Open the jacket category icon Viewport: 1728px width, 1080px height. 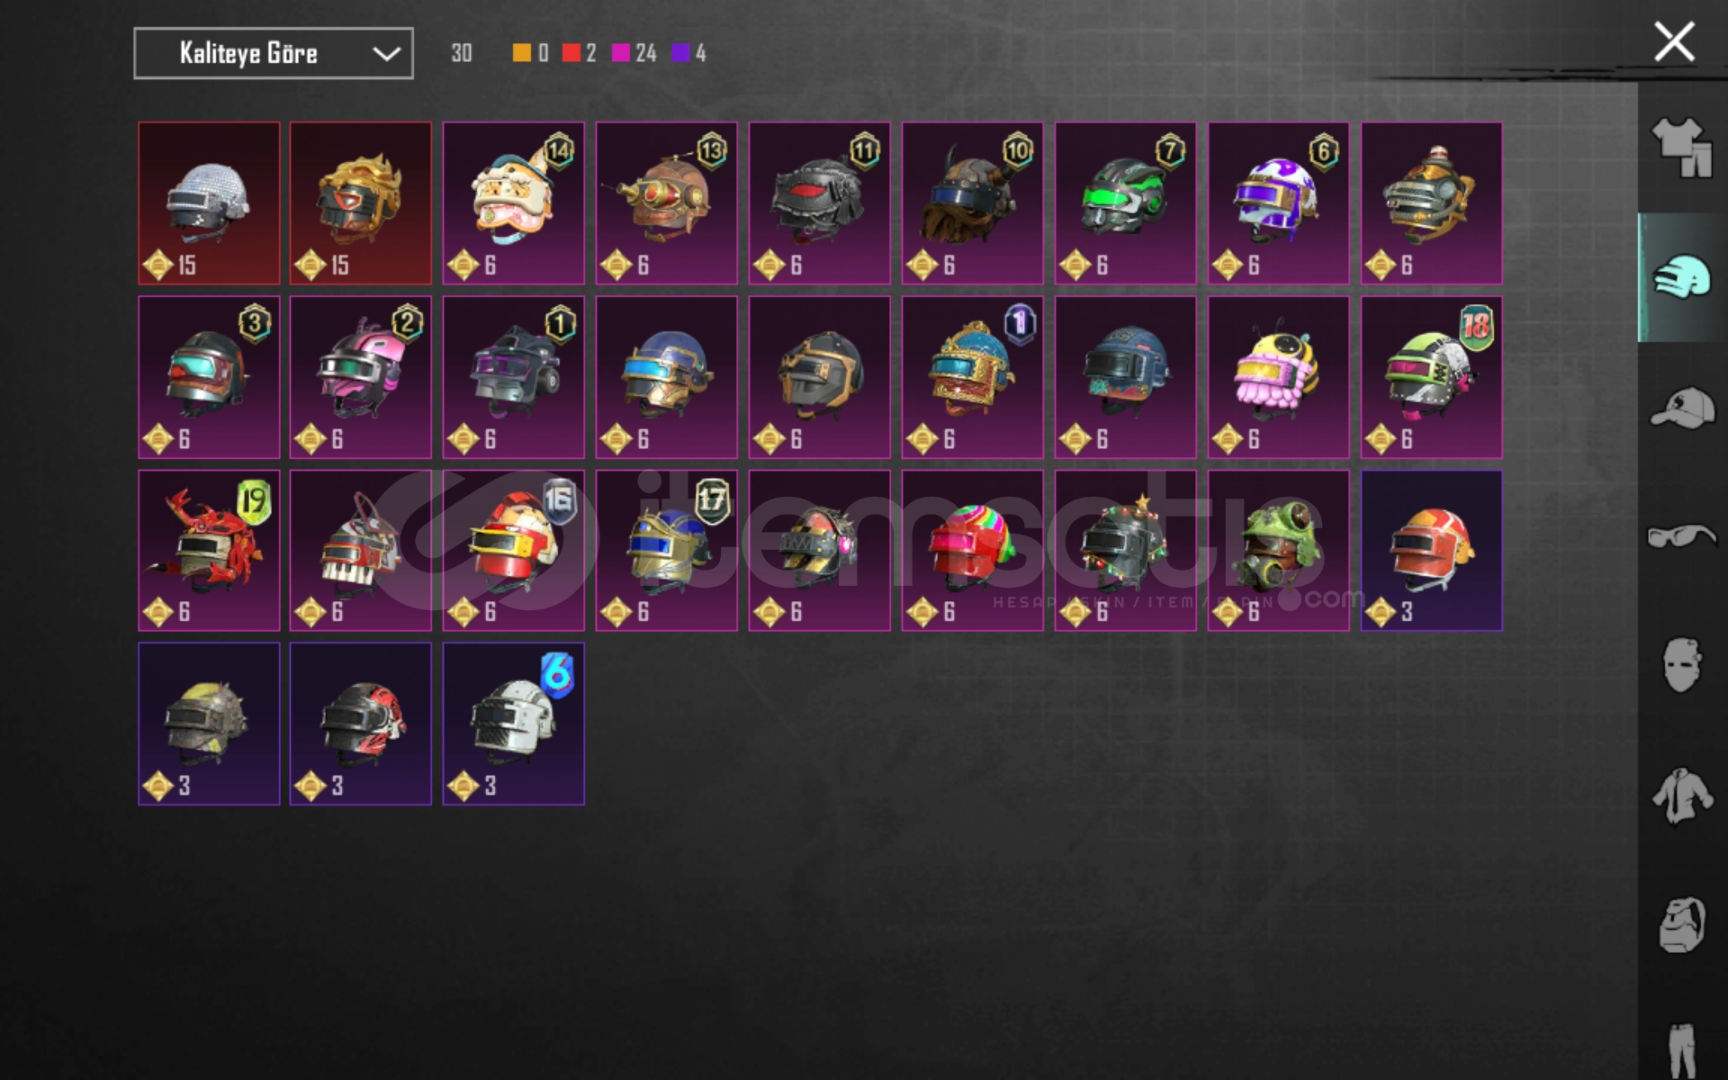pos(1682,796)
